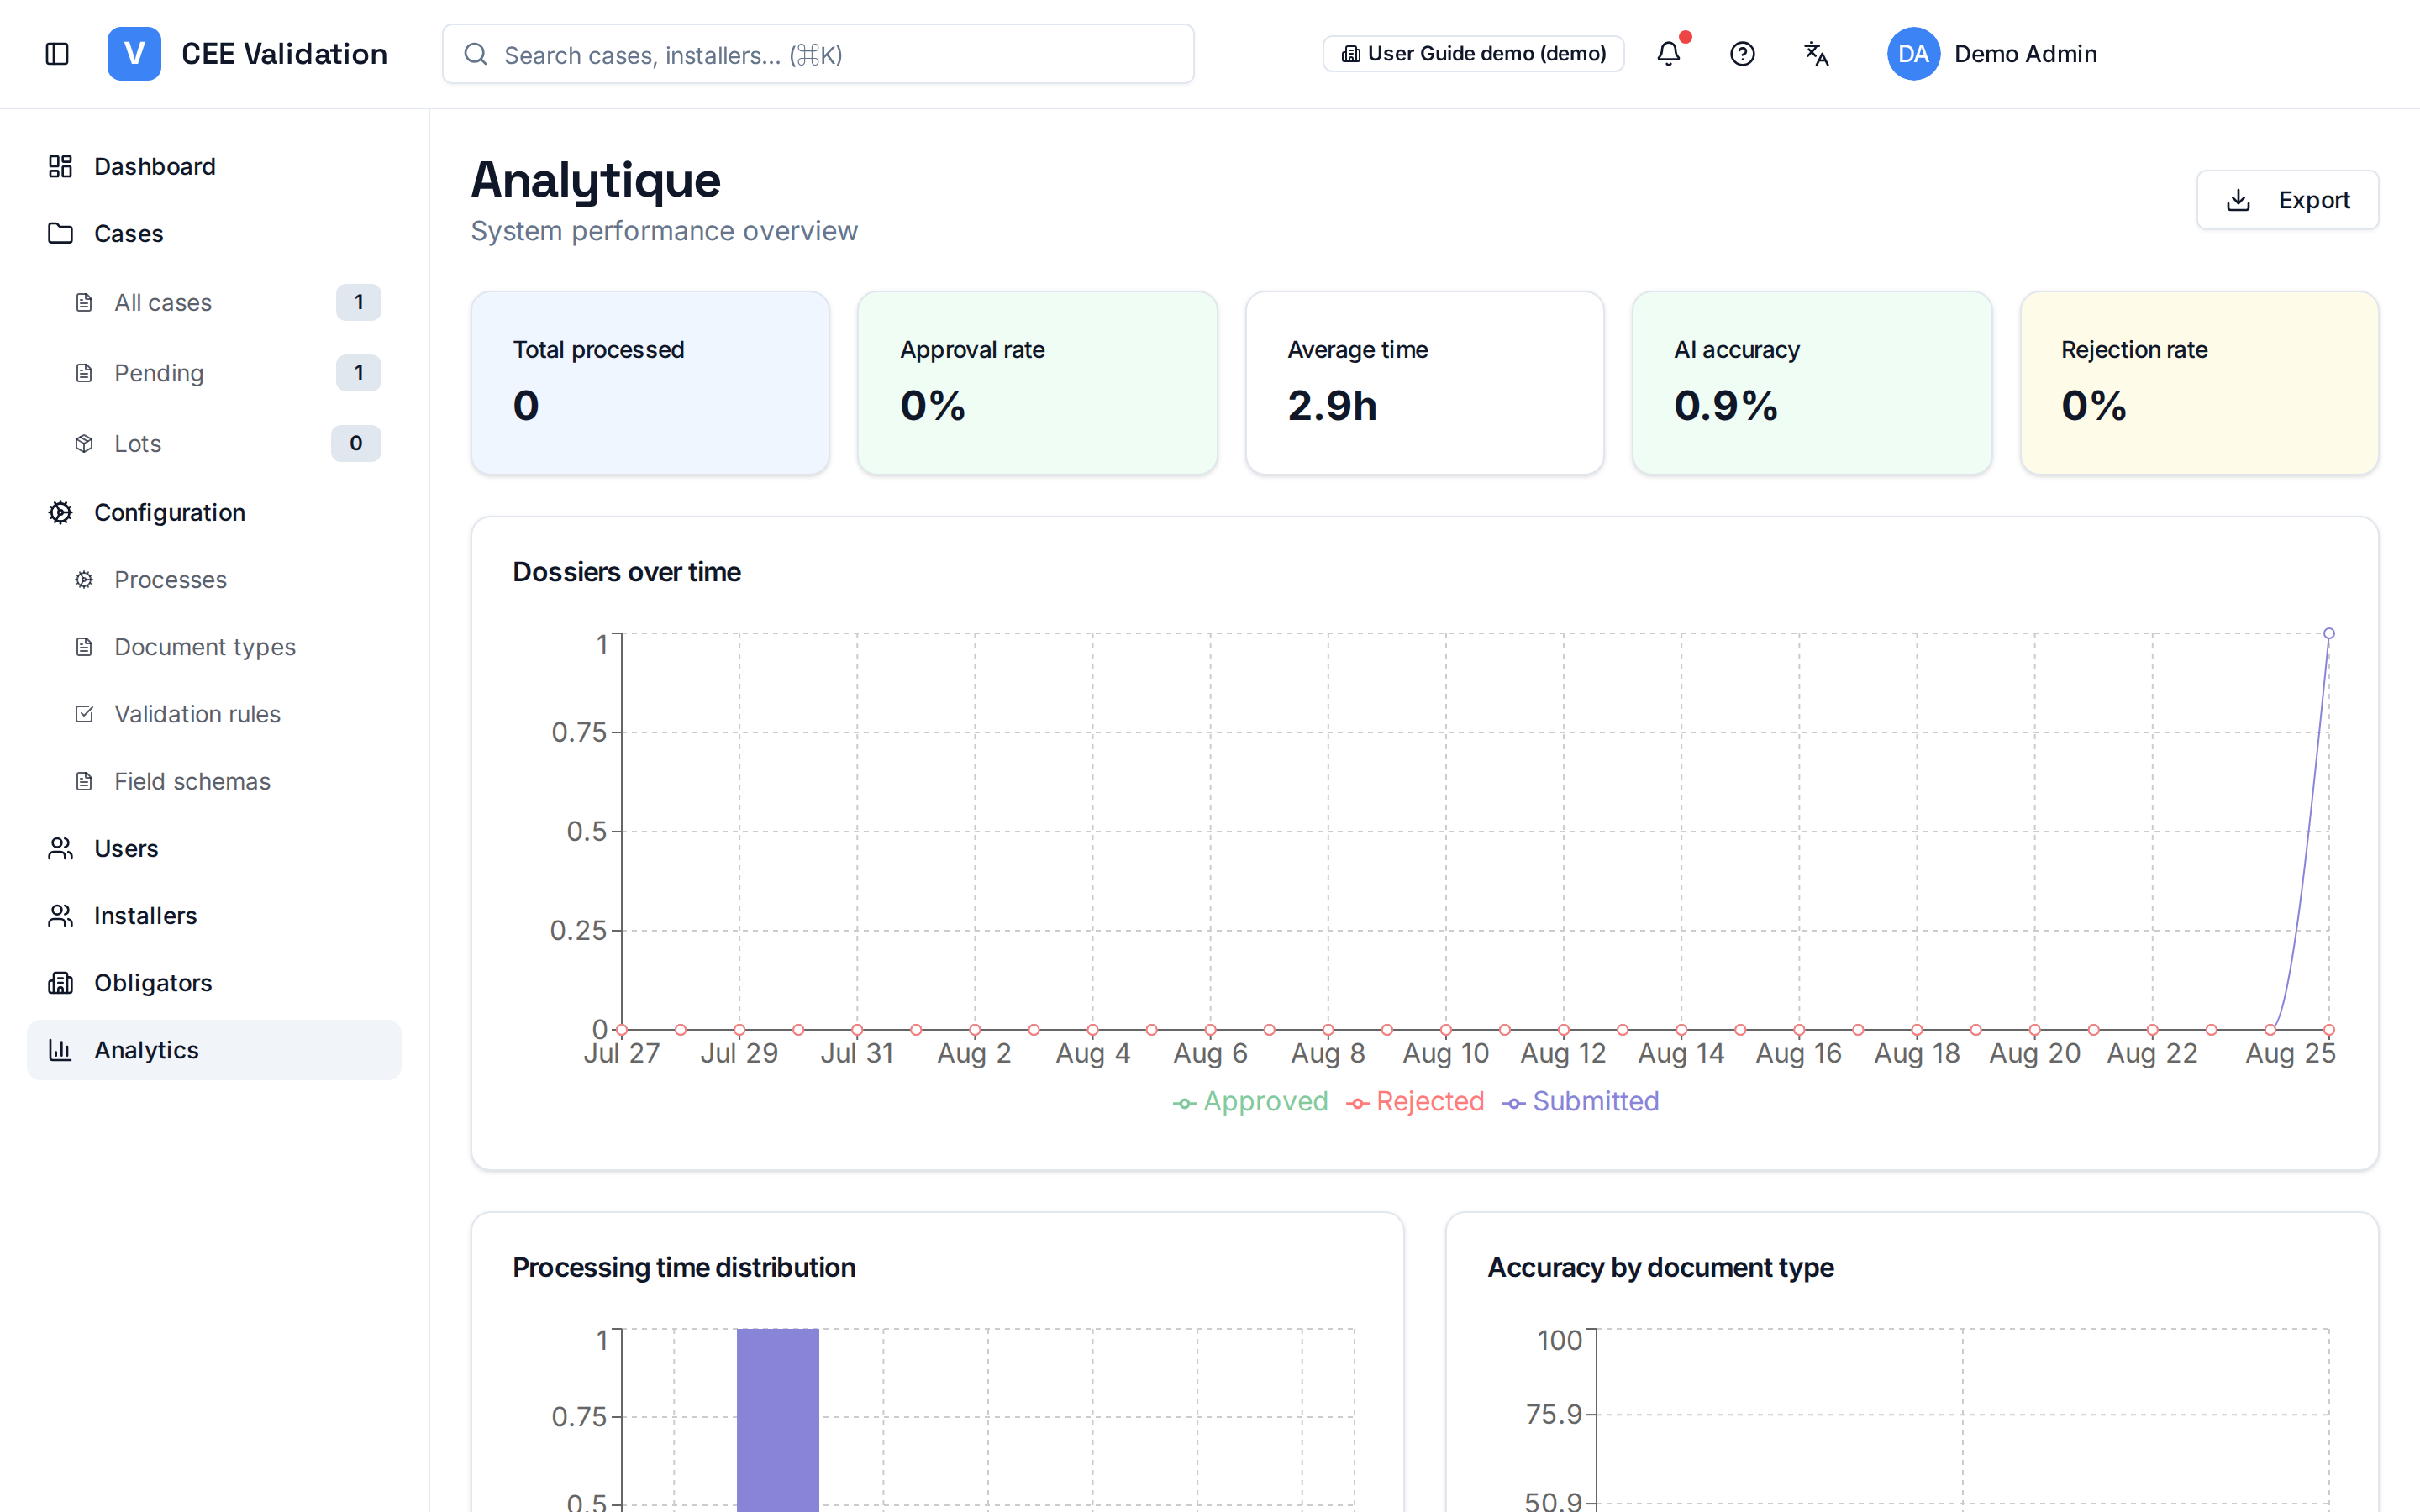Change language with the translate icon
This screenshot has height=1512, width=2420.
click(x=1816, y=54)
